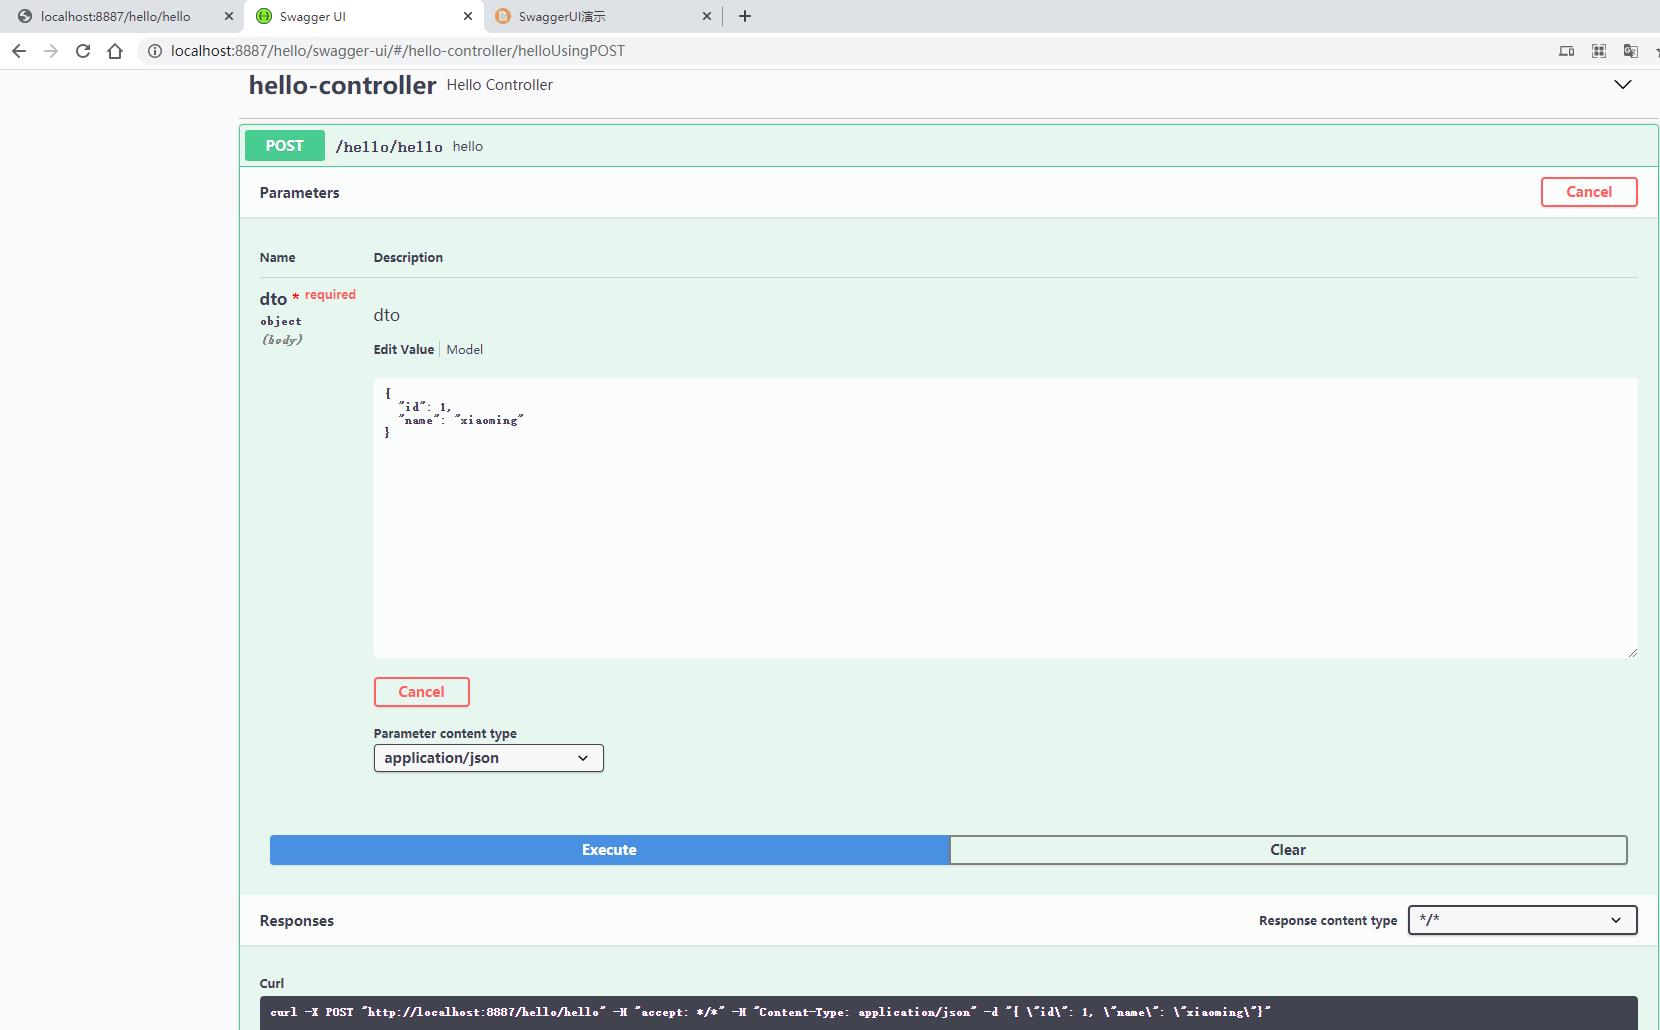The height and width of the screenshot is (1030, 1660).
Task: Cancel try-out in Parameters header
Action: [1588, 192]
